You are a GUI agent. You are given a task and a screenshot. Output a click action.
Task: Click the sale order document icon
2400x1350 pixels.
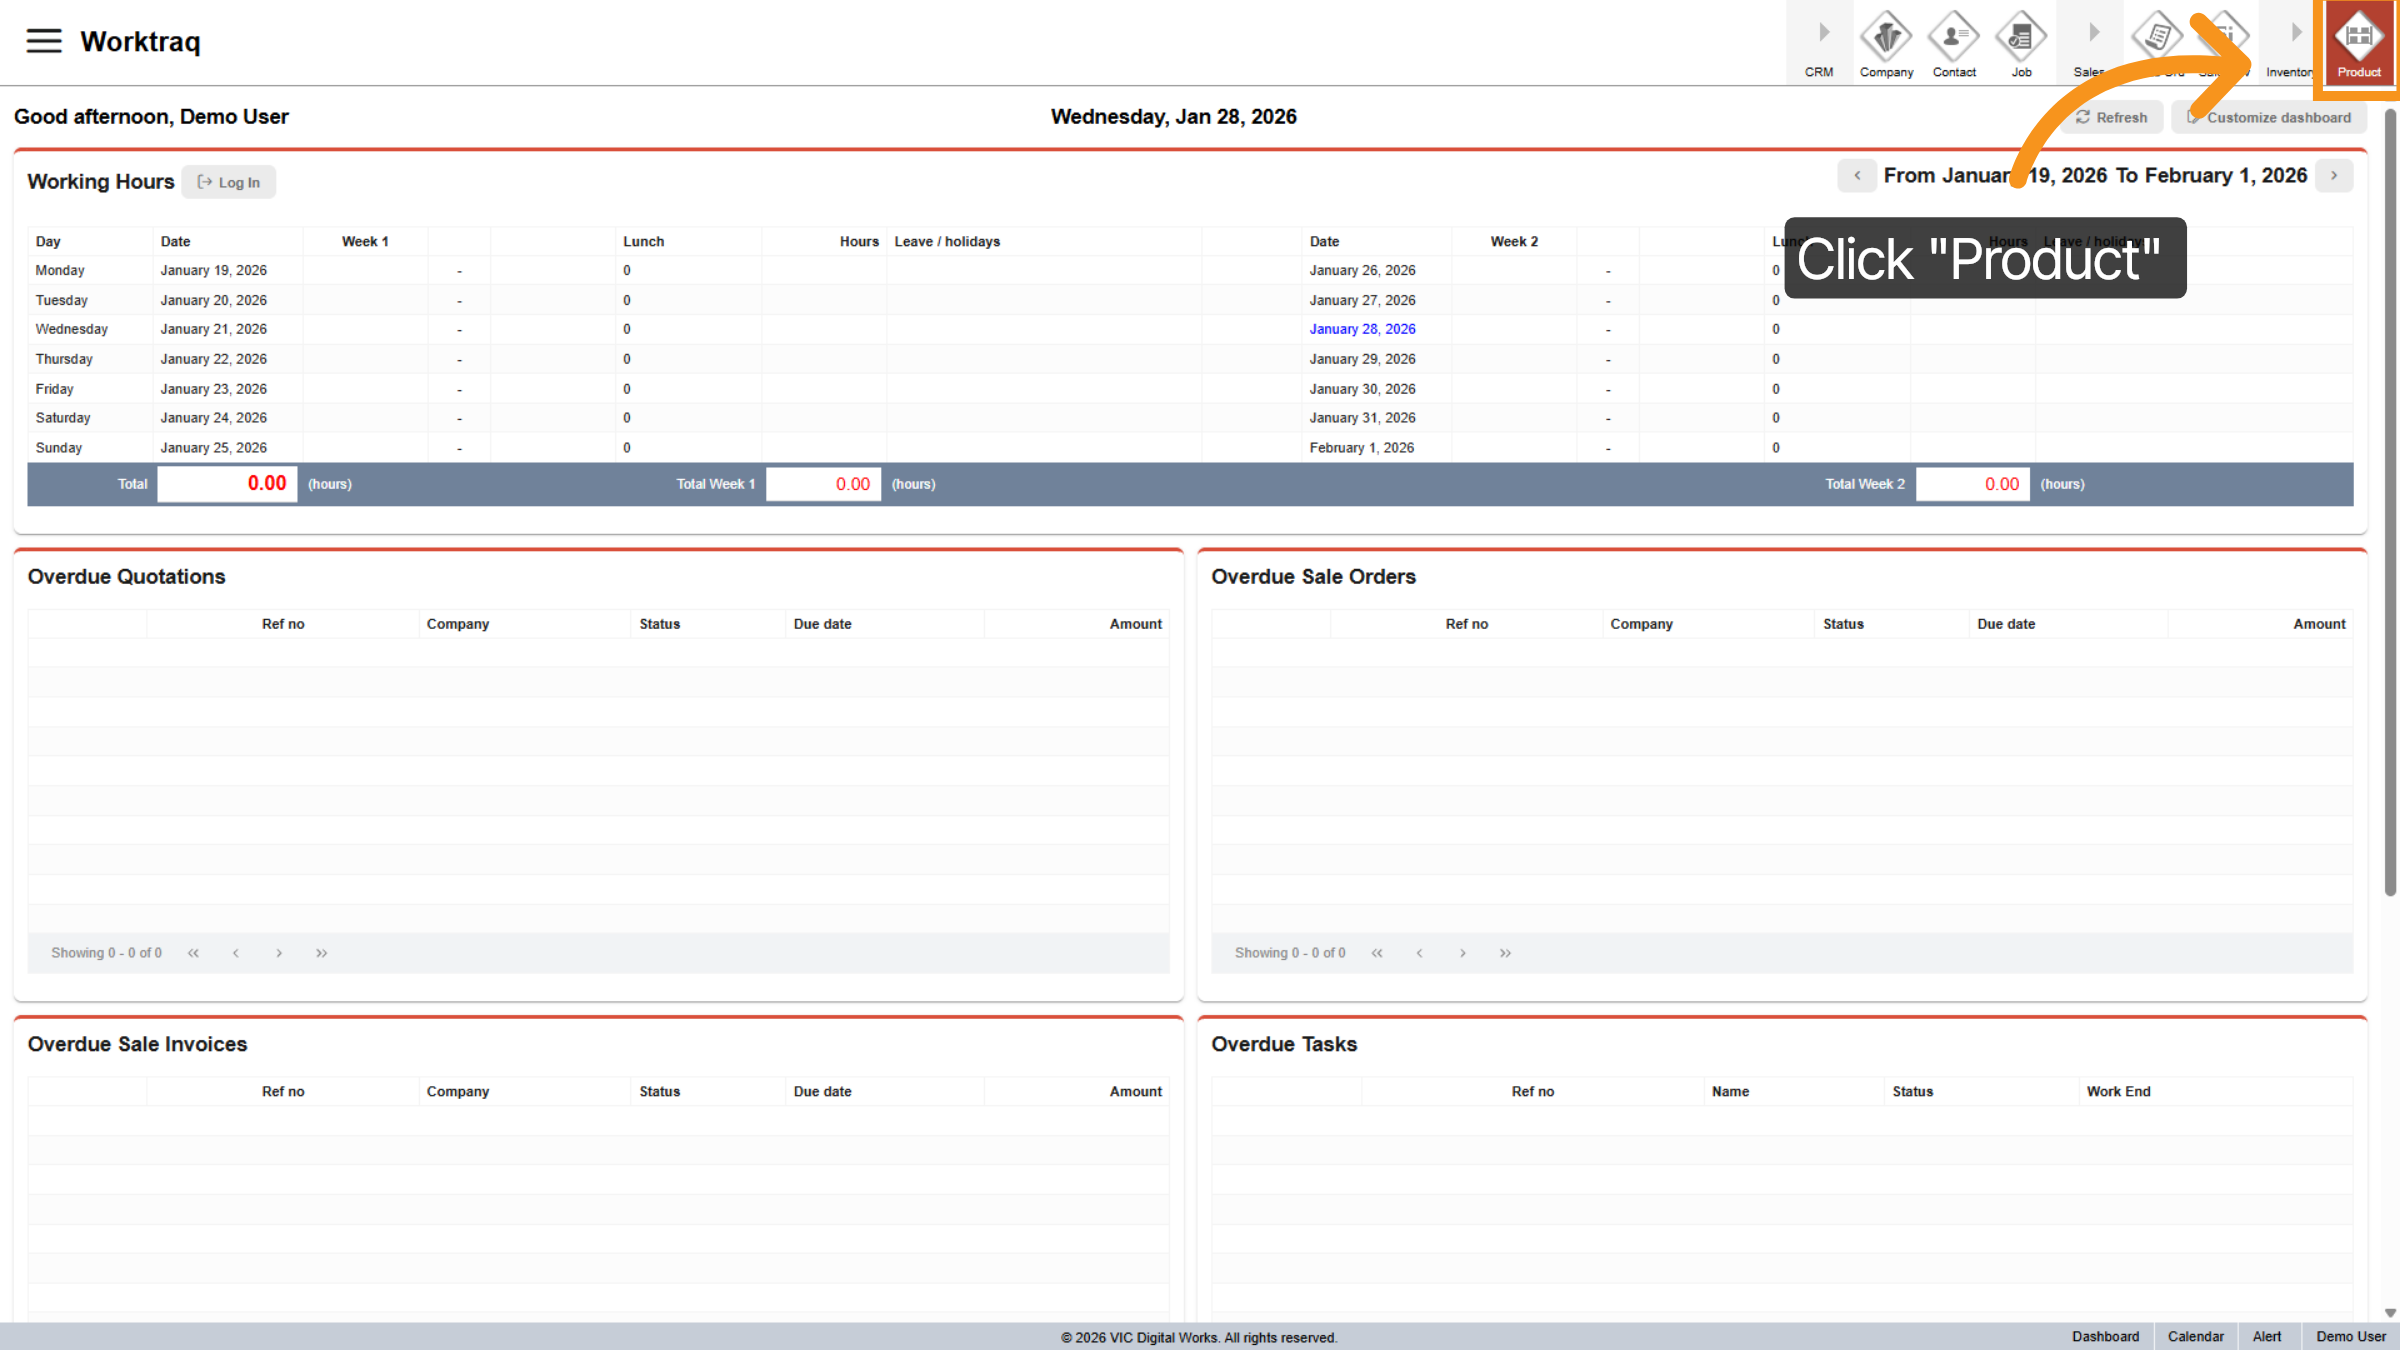[2157, 35]
